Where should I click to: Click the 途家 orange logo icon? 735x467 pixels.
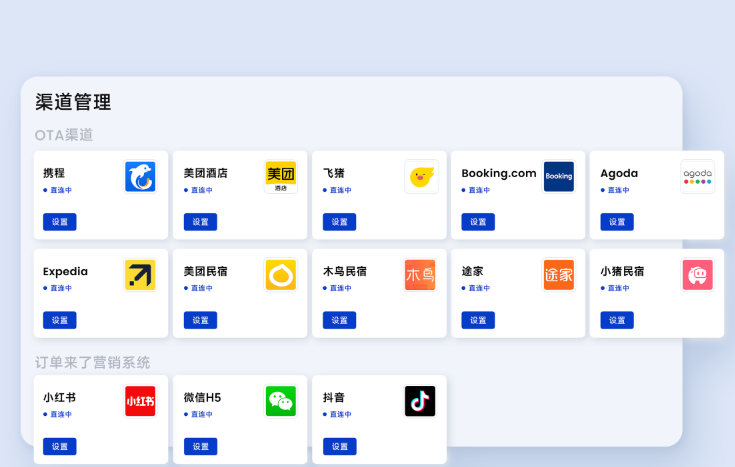[x=558, y=275]
